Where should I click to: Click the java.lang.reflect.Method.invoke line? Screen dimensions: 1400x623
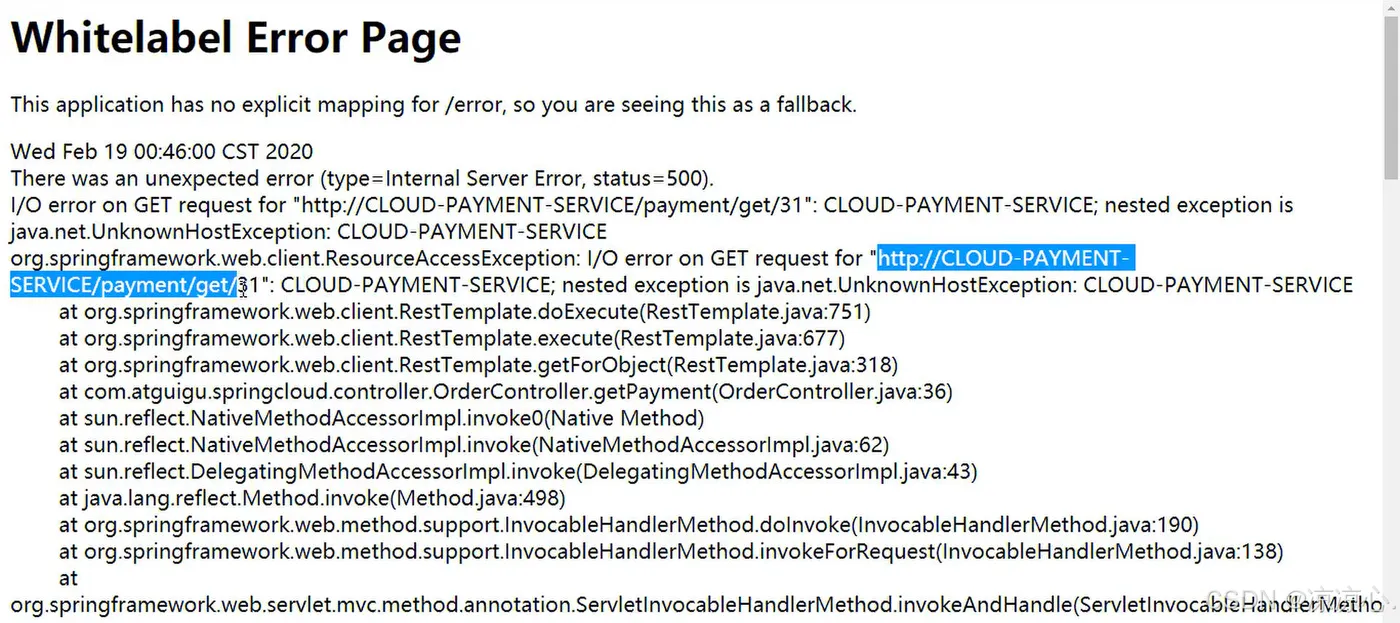[312, 497]
